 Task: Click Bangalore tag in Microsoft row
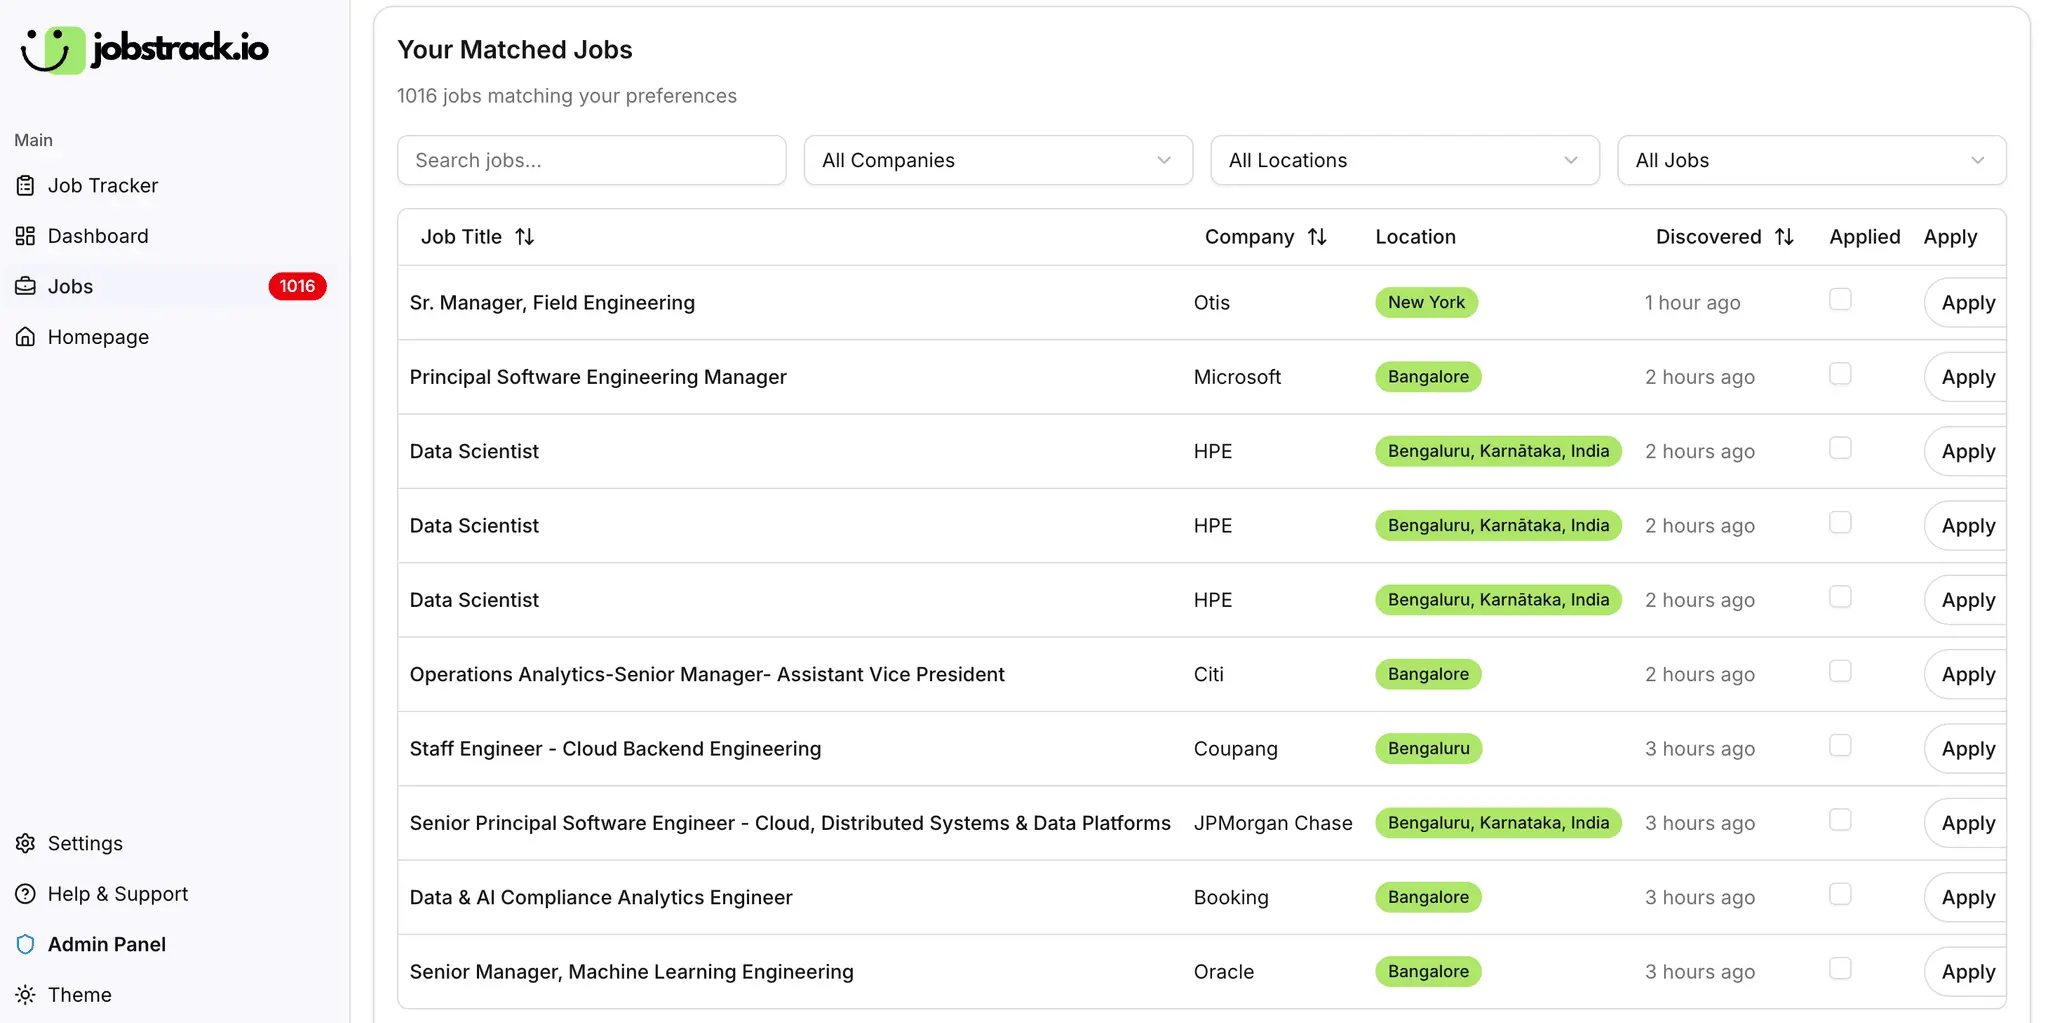[1428, 377]
